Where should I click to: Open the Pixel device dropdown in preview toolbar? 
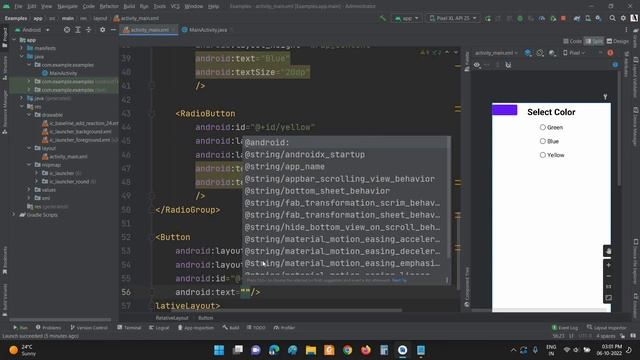pyautogui.click(x=574, y=53)
